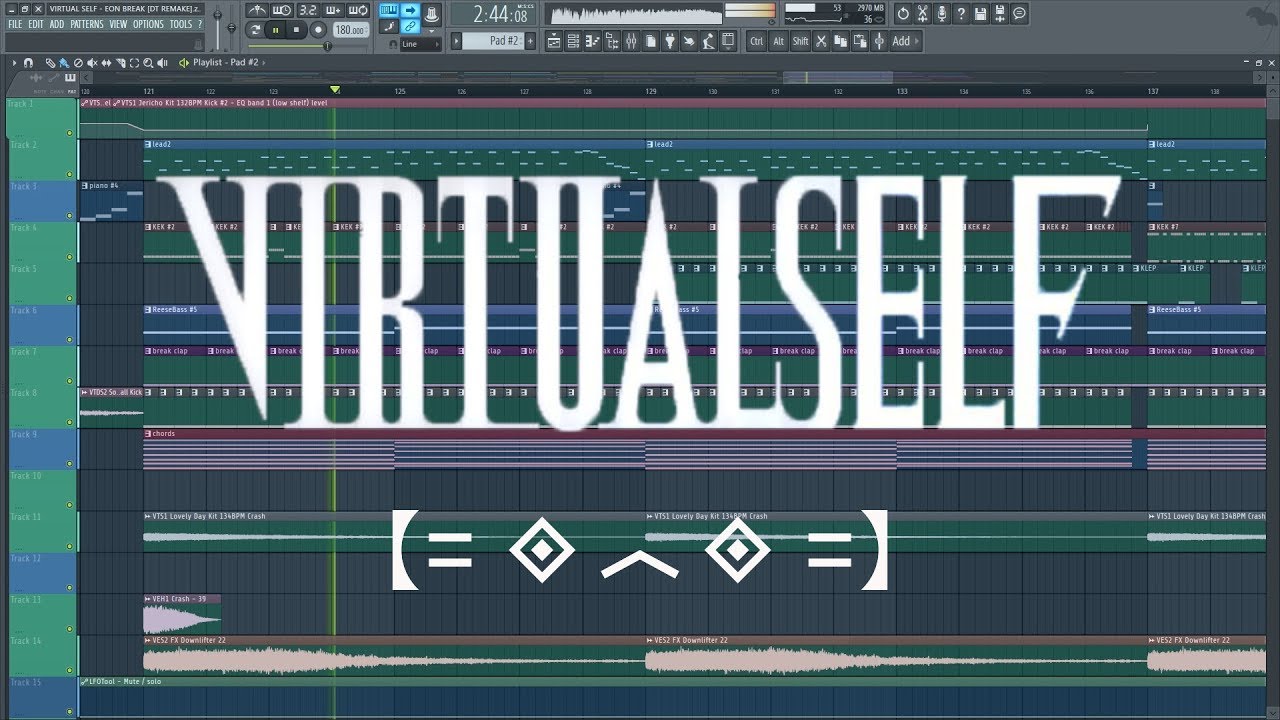This screenshot has width=1280, height=720.
Task: Toggle pattern/song mode switch
Action: pos(255,30)
